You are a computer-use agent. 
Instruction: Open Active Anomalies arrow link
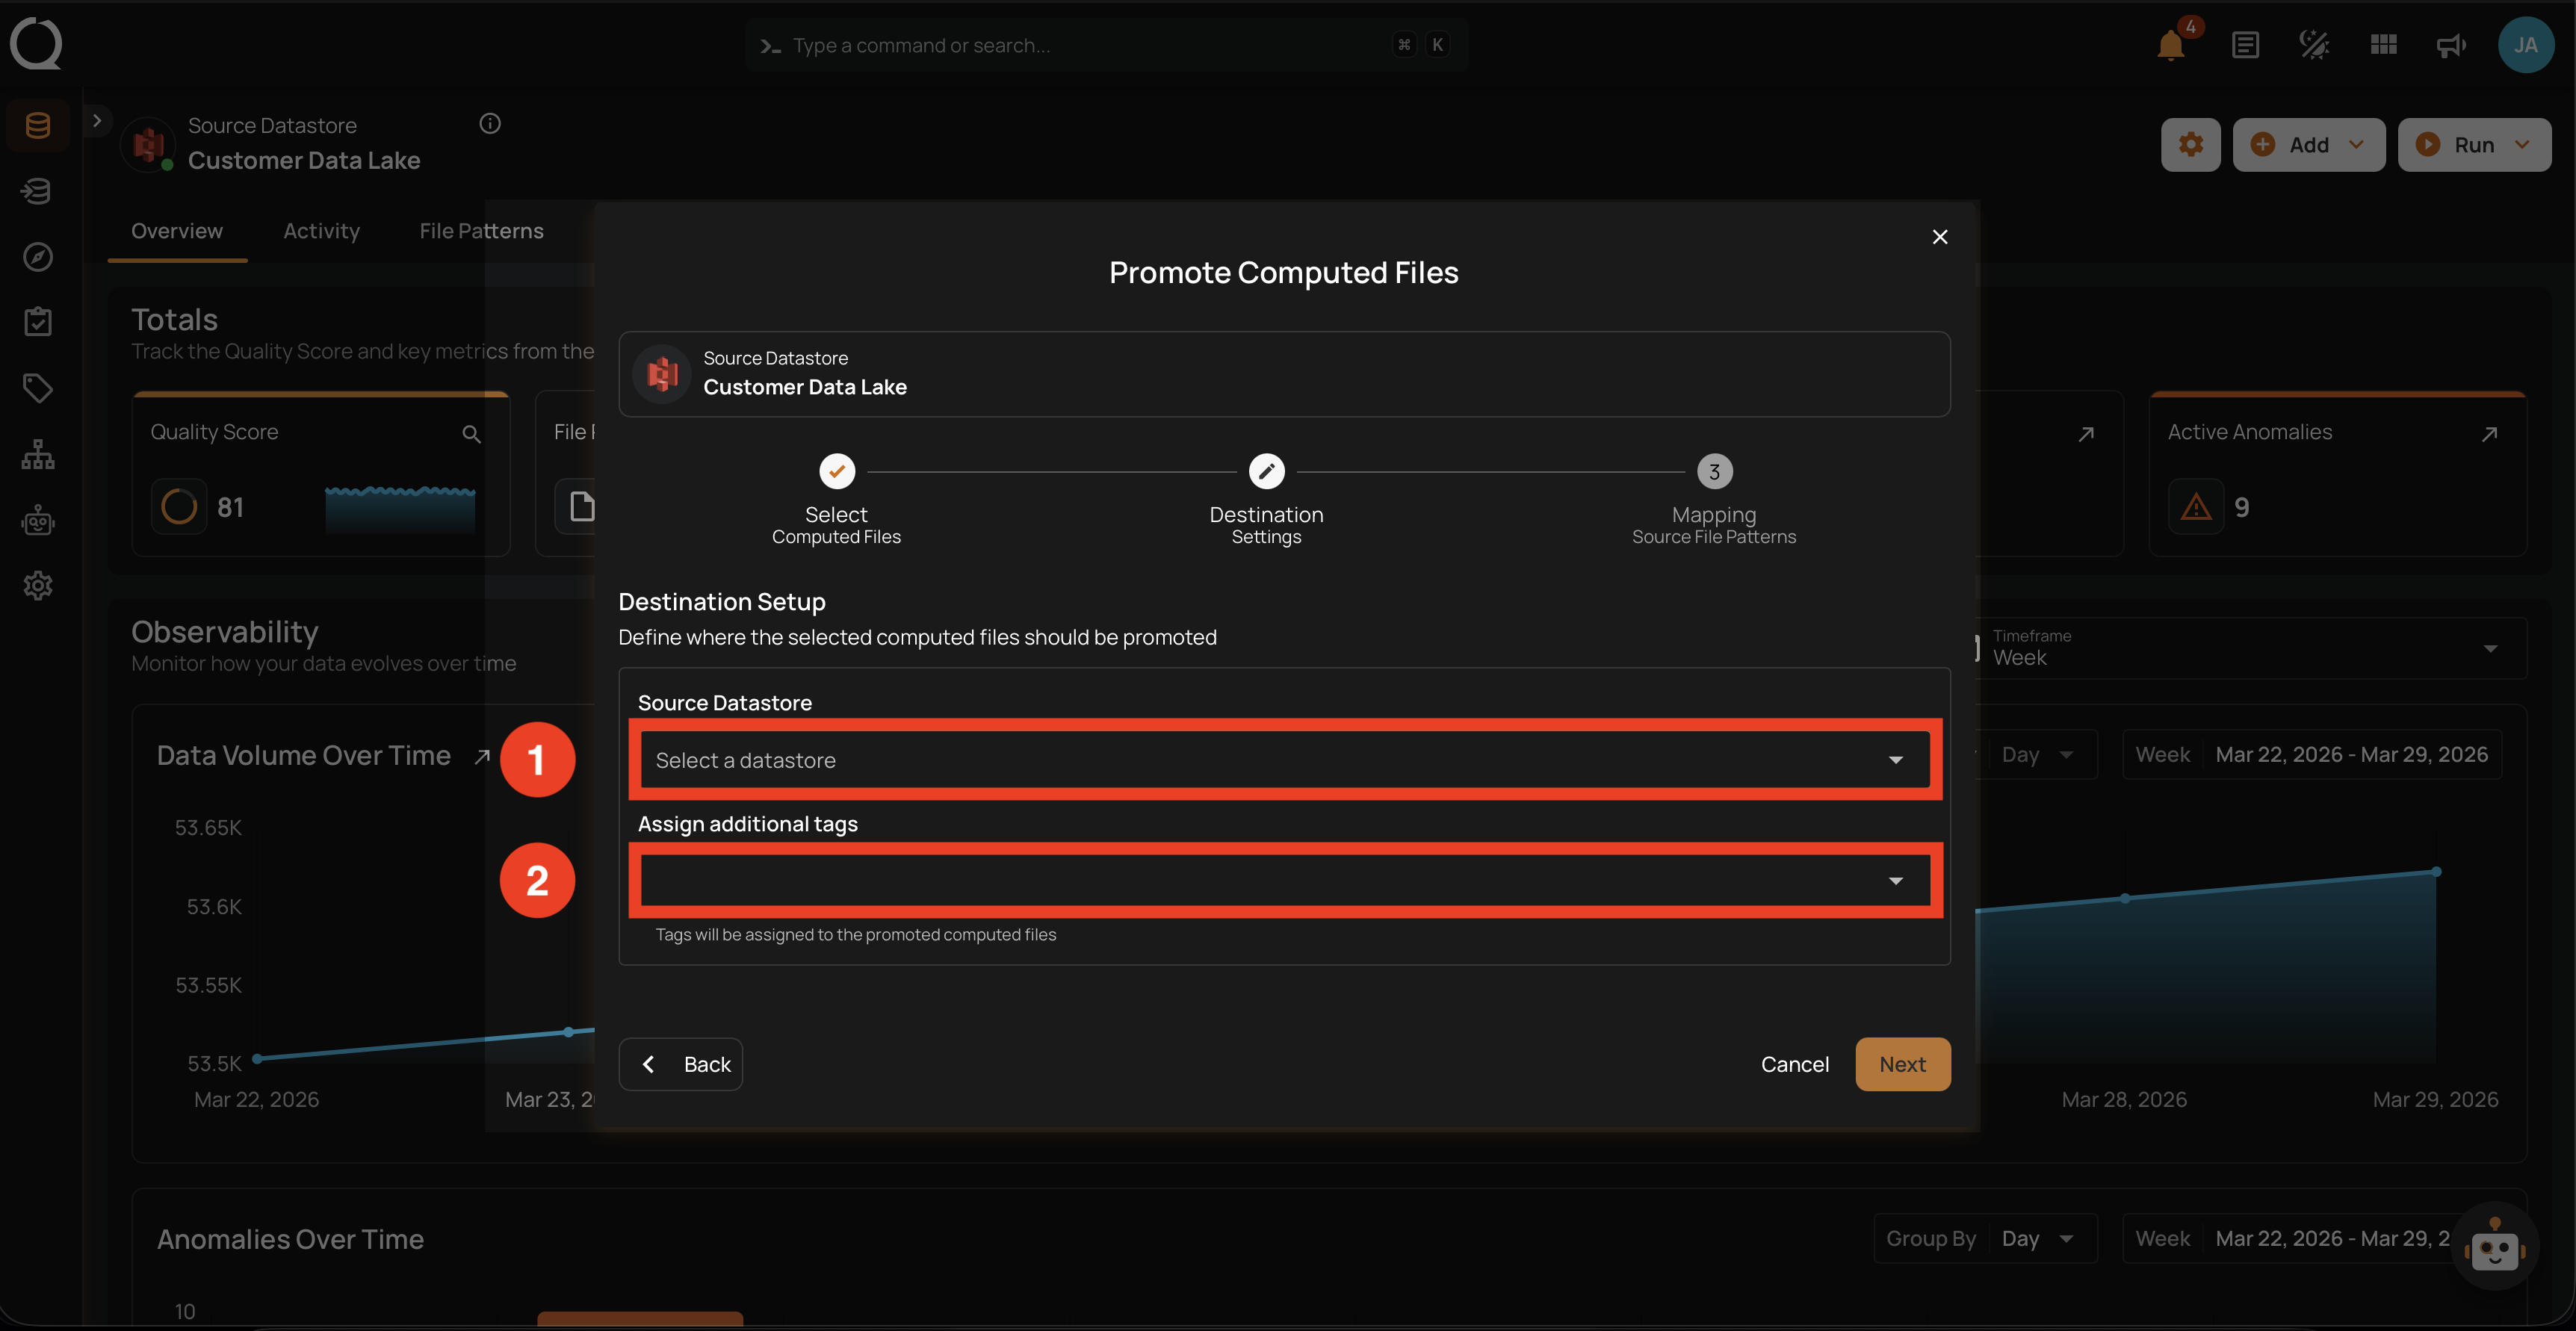pyautogui.click(x=2489, y=434)
